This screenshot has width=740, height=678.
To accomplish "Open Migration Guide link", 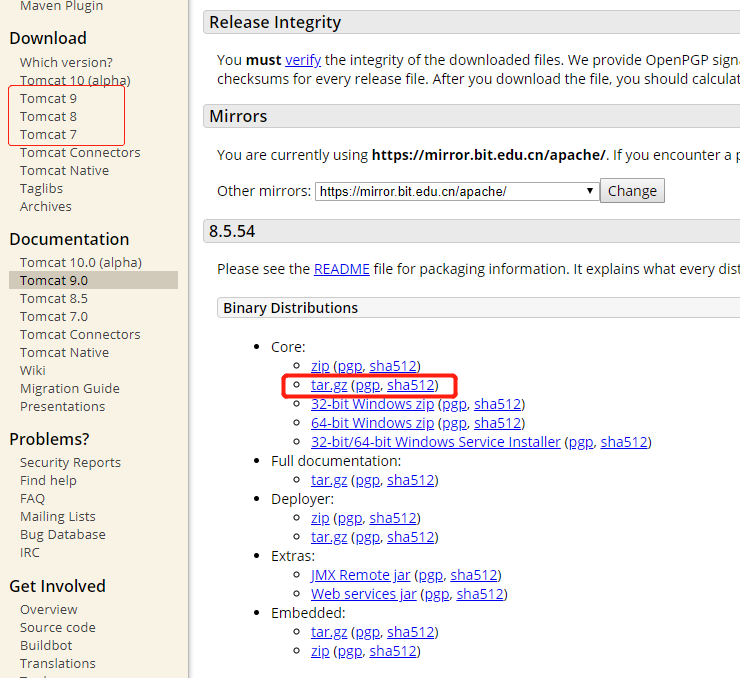I will [70, 388].
